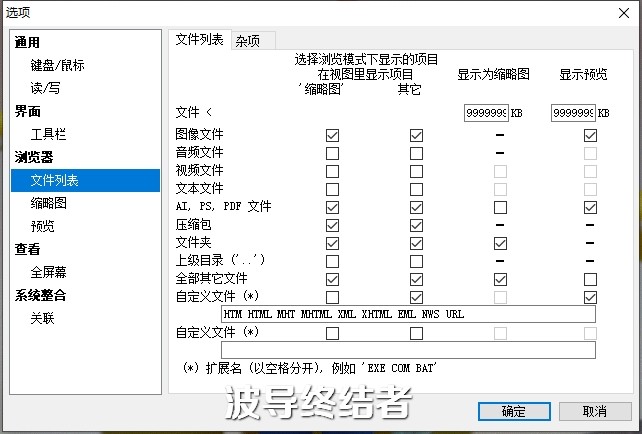Check second 自定义文件 '缩略图' column checkbox
The width and height of the screenshot is (642, 434).
pos(332,334)
